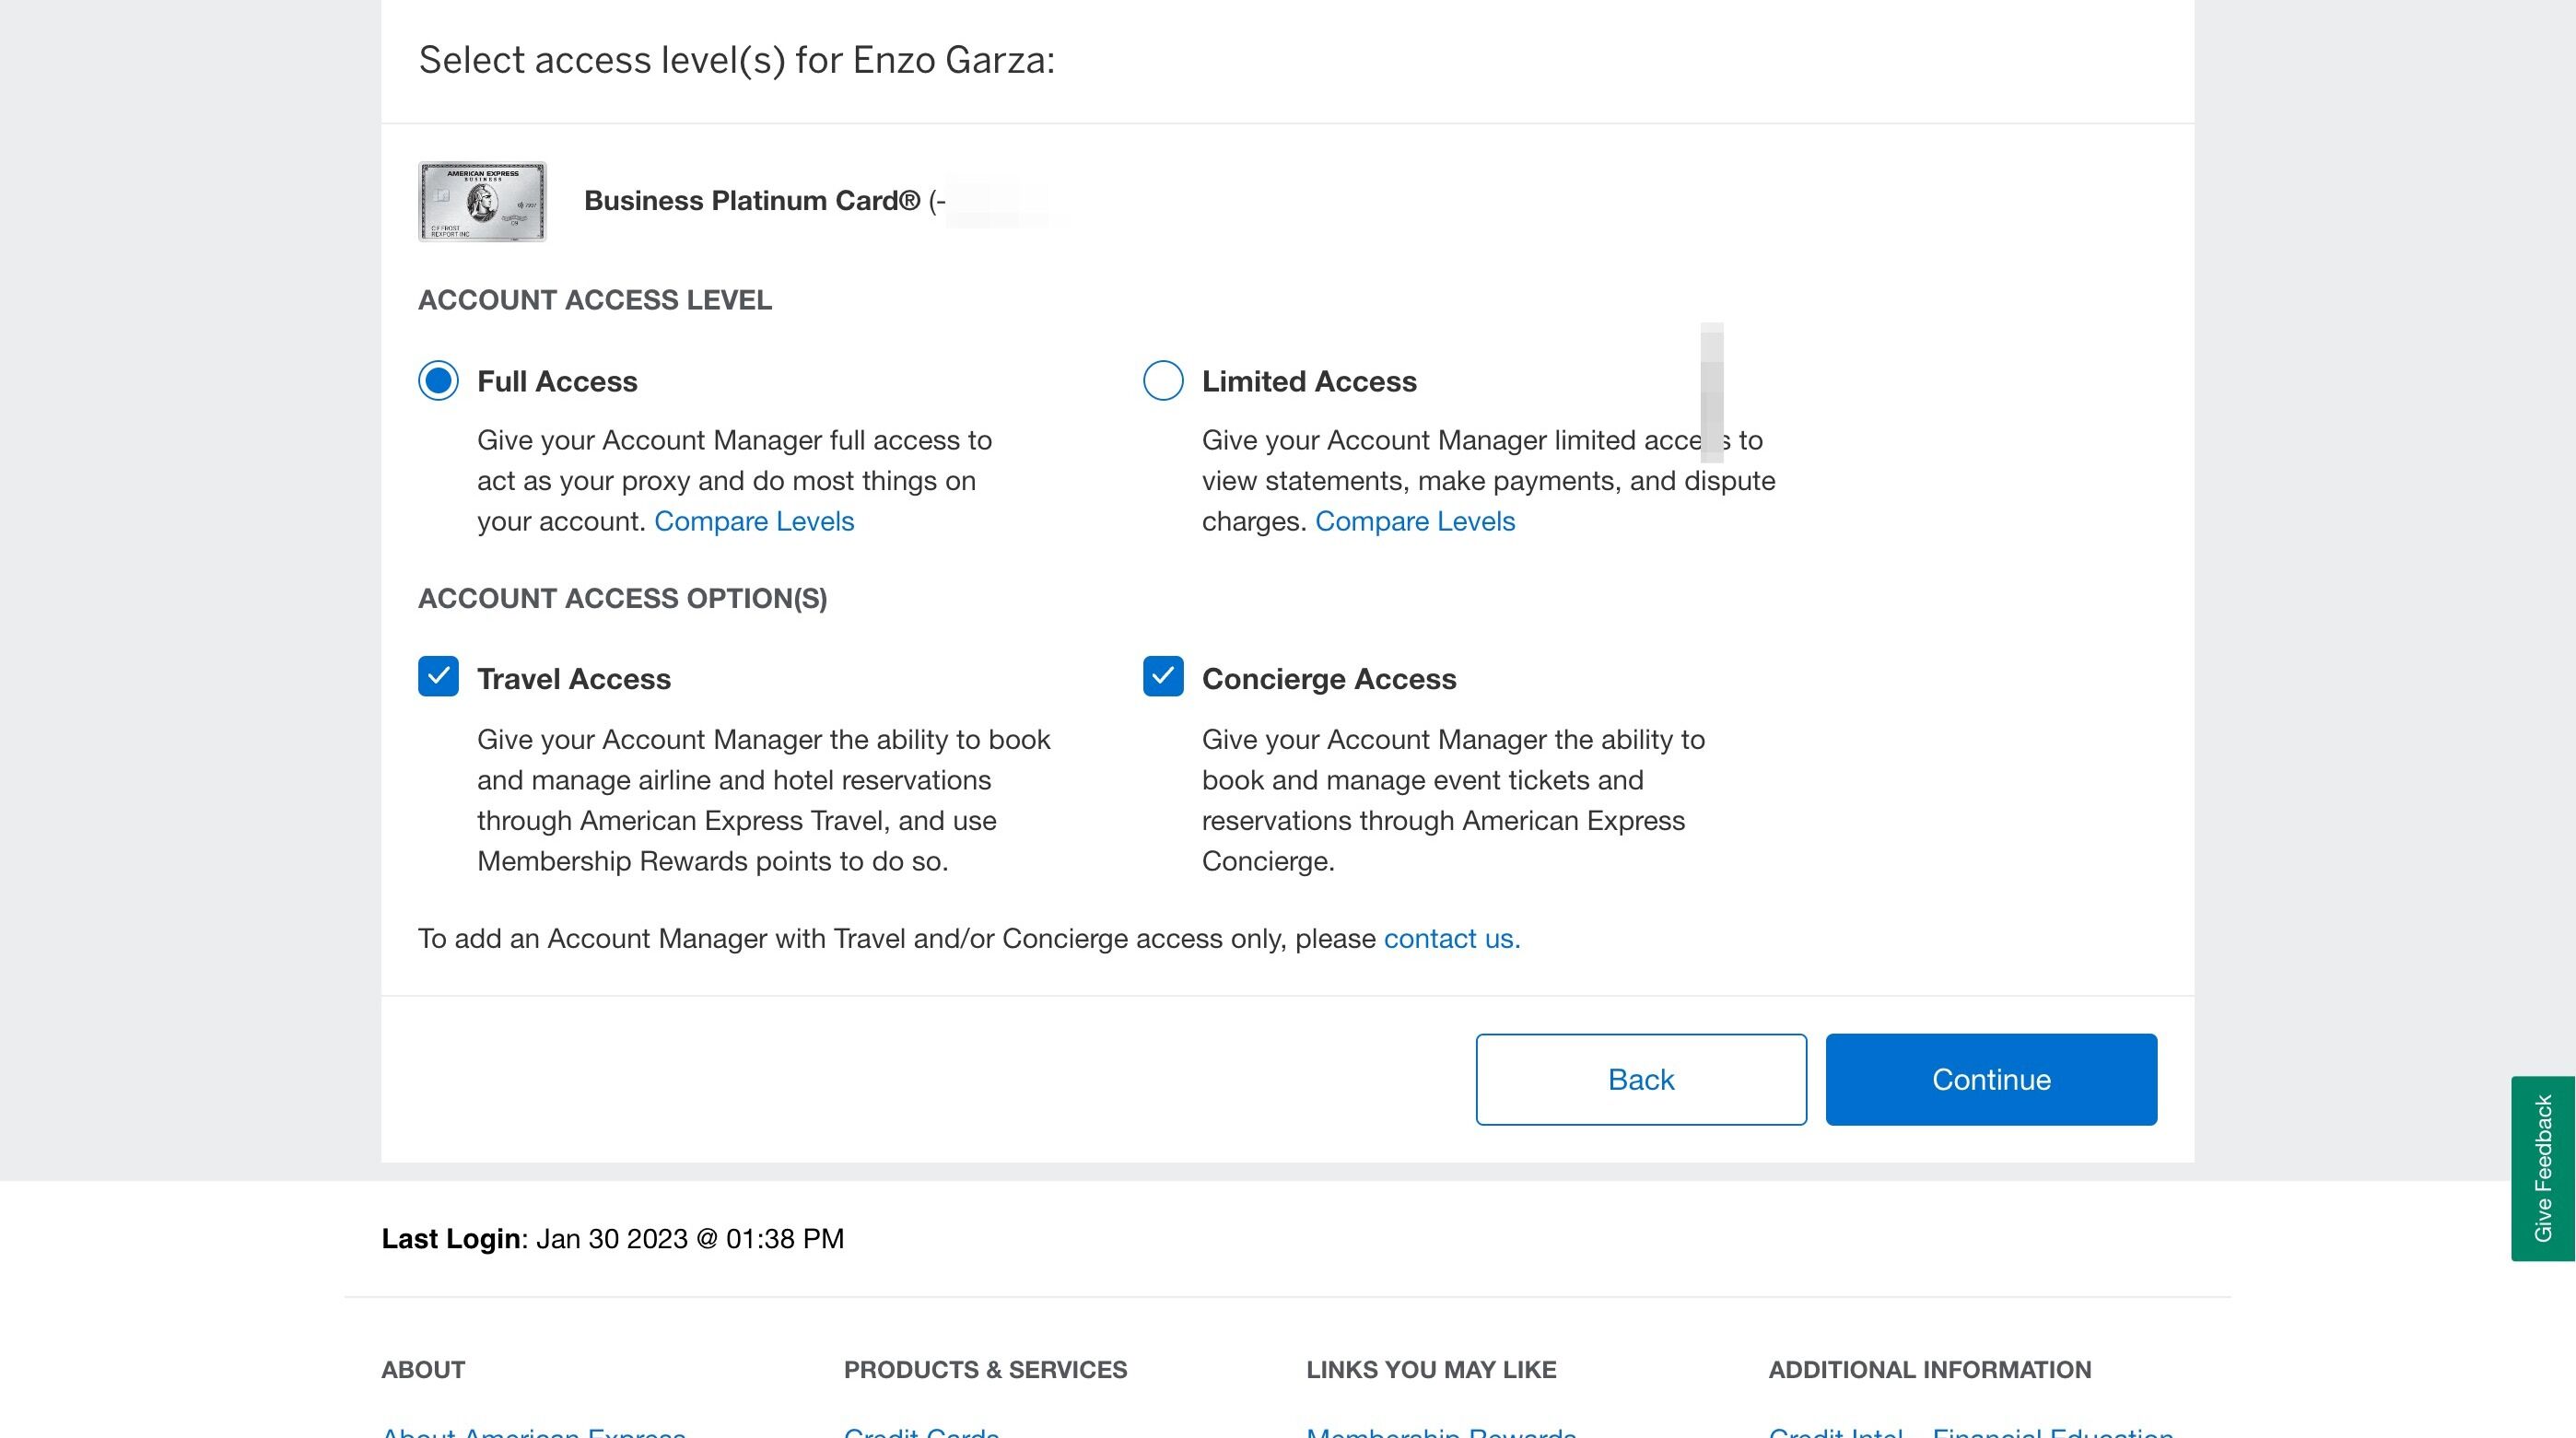
Task: Uncheck the Travel Access checkbox
Action: 438,676
